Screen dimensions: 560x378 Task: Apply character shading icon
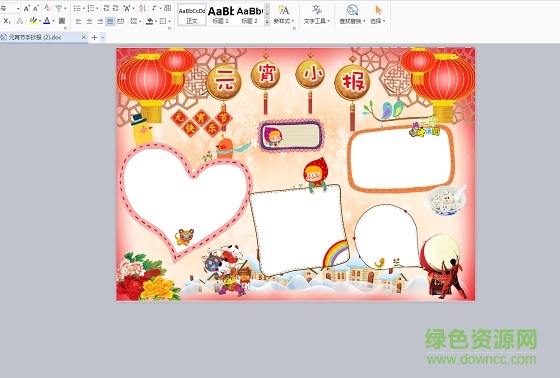pyautogui.click(x=62, y=21)
